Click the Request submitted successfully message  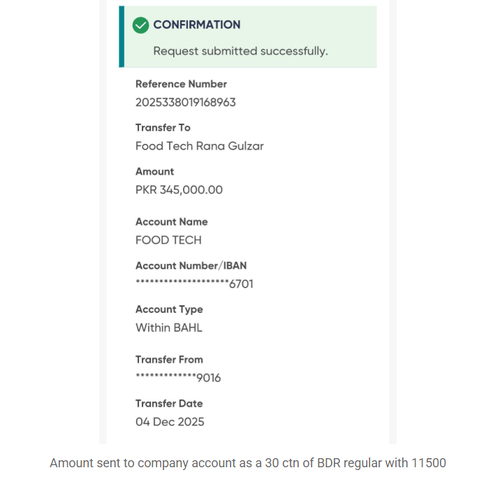pos(241,51)
